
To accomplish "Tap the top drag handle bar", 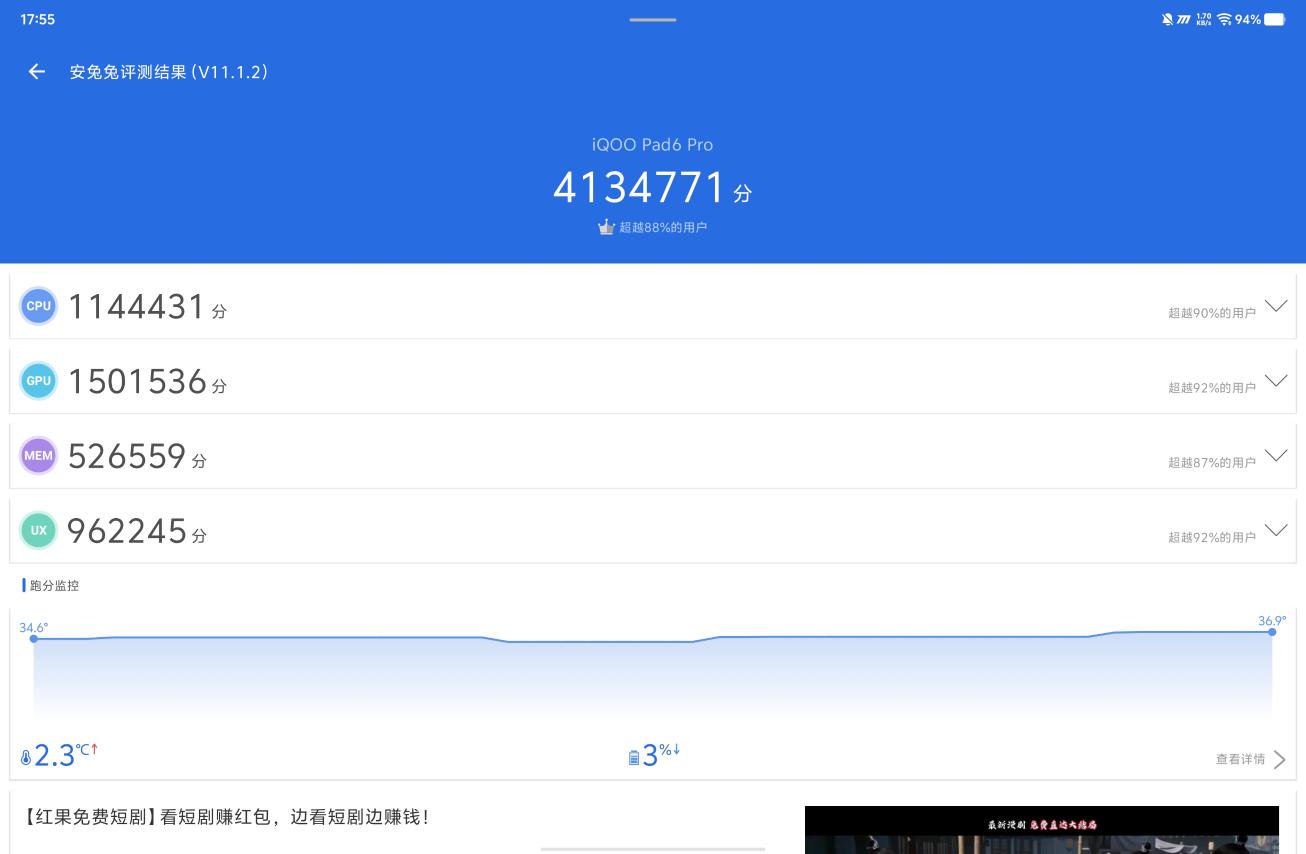I will pyautogui.click(x=653, y=19).
